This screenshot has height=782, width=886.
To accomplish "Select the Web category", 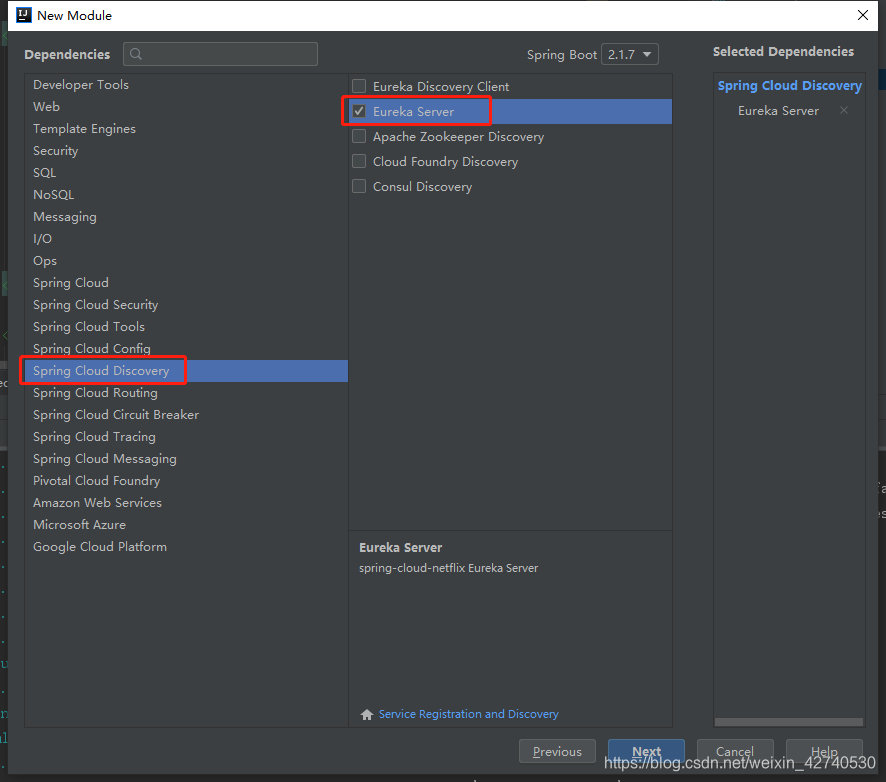I will 186,106.
